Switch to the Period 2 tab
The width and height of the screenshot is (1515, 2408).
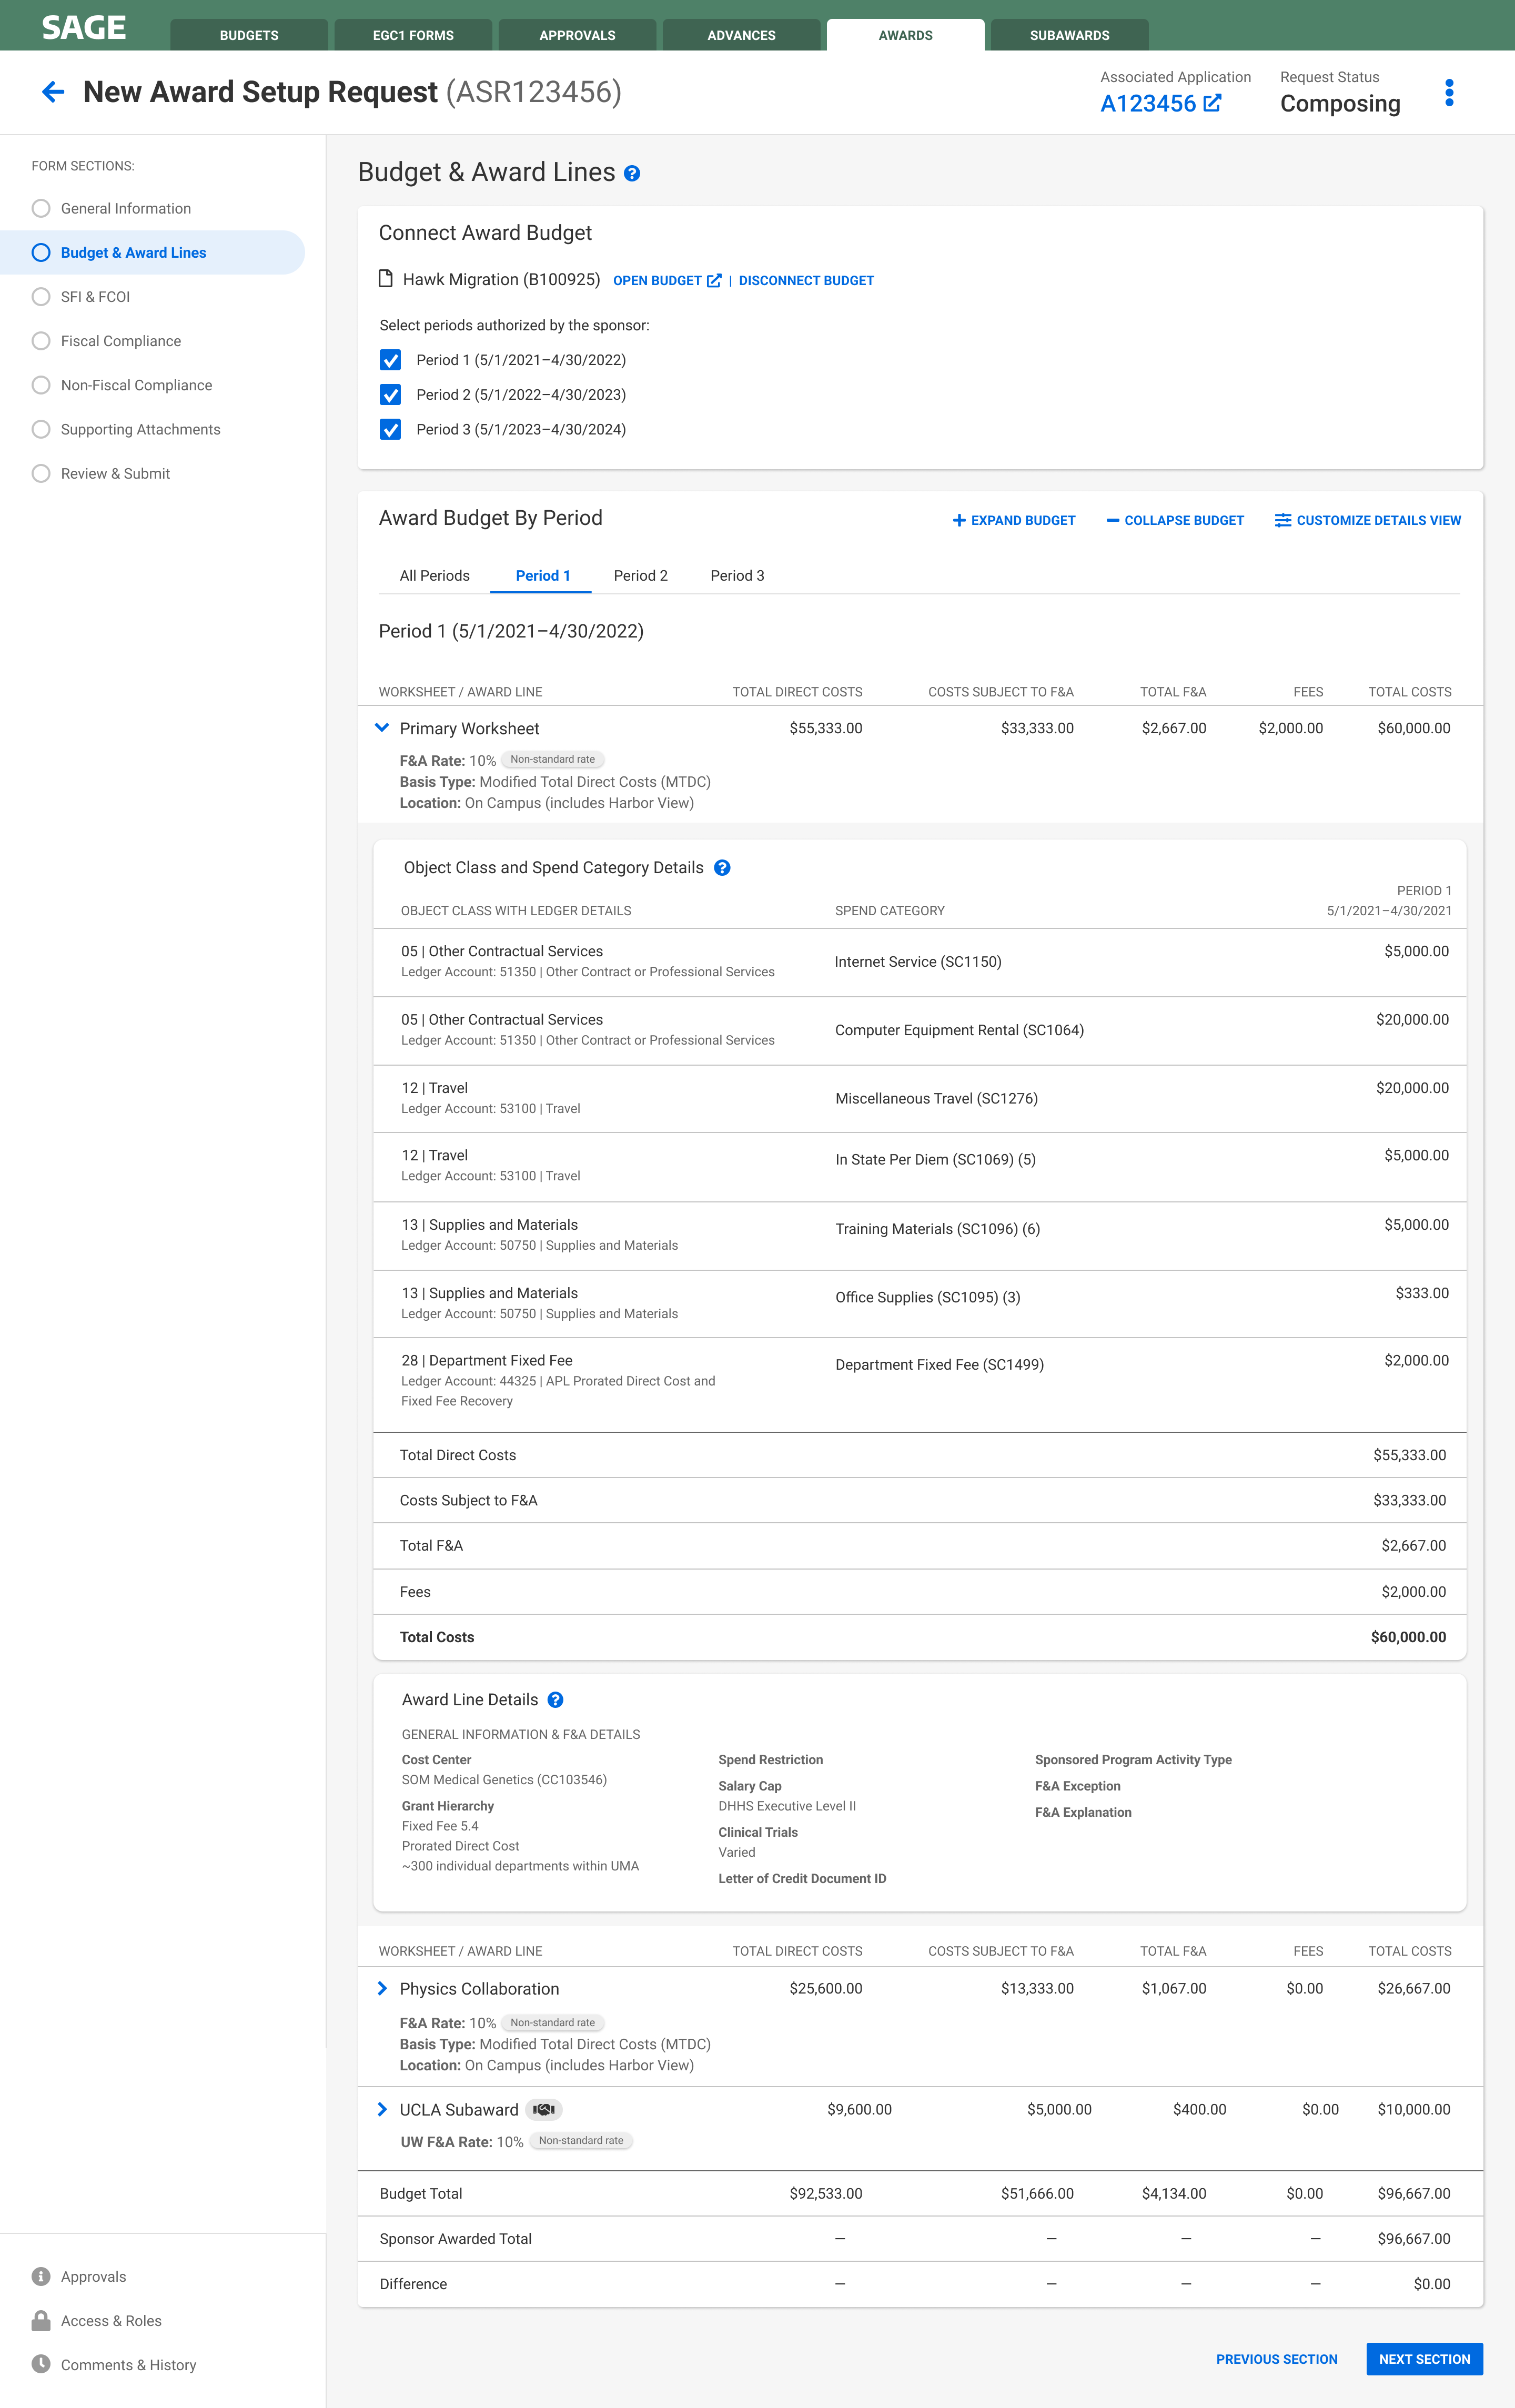(640, 576)
